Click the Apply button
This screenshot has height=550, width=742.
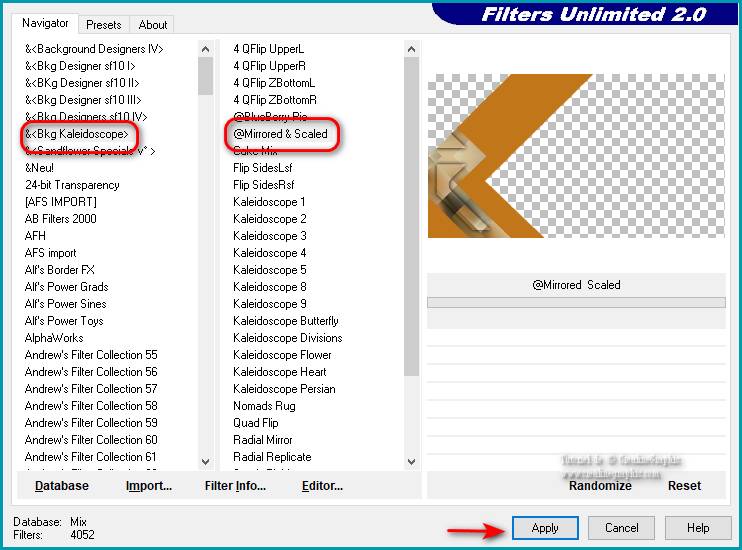[545, 528]
